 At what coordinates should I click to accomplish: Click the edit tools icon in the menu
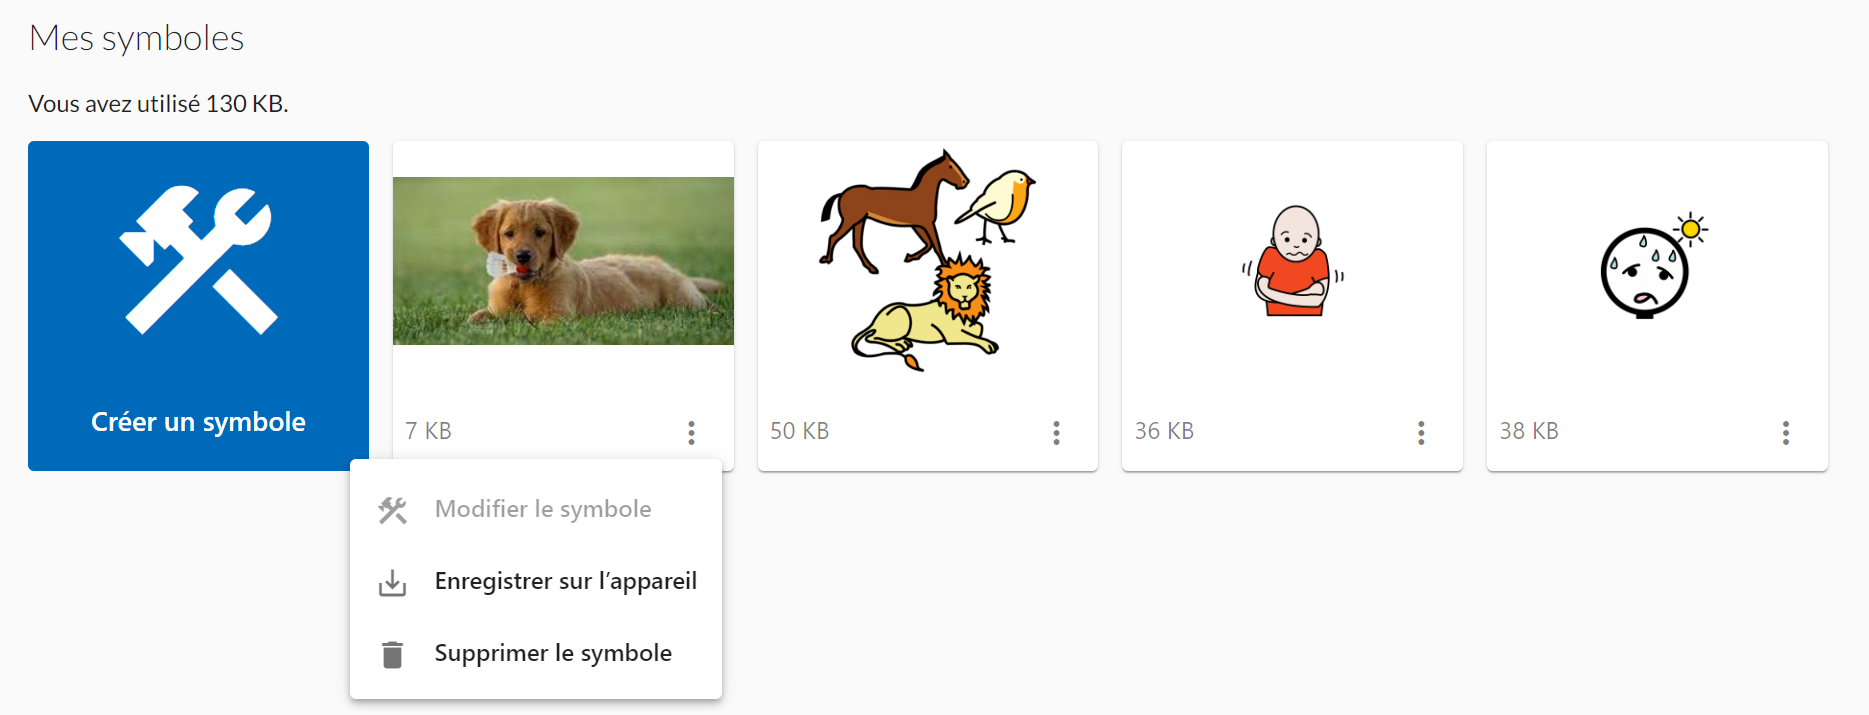(x=392, y=510)
